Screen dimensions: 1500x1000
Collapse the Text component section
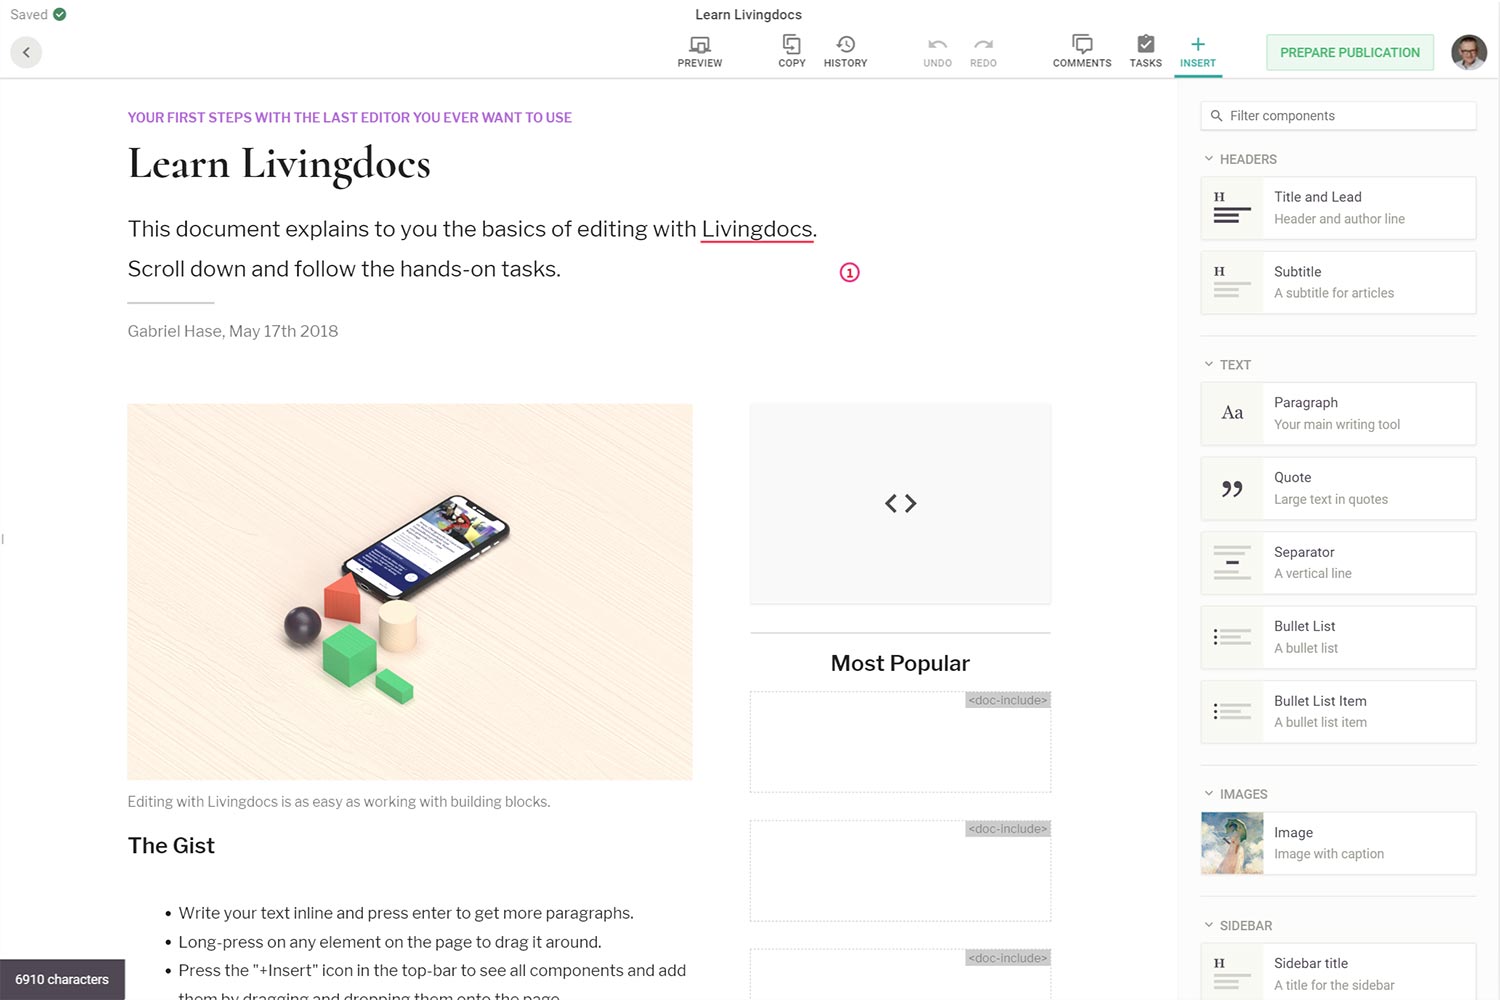click(x=1209, y=365)
